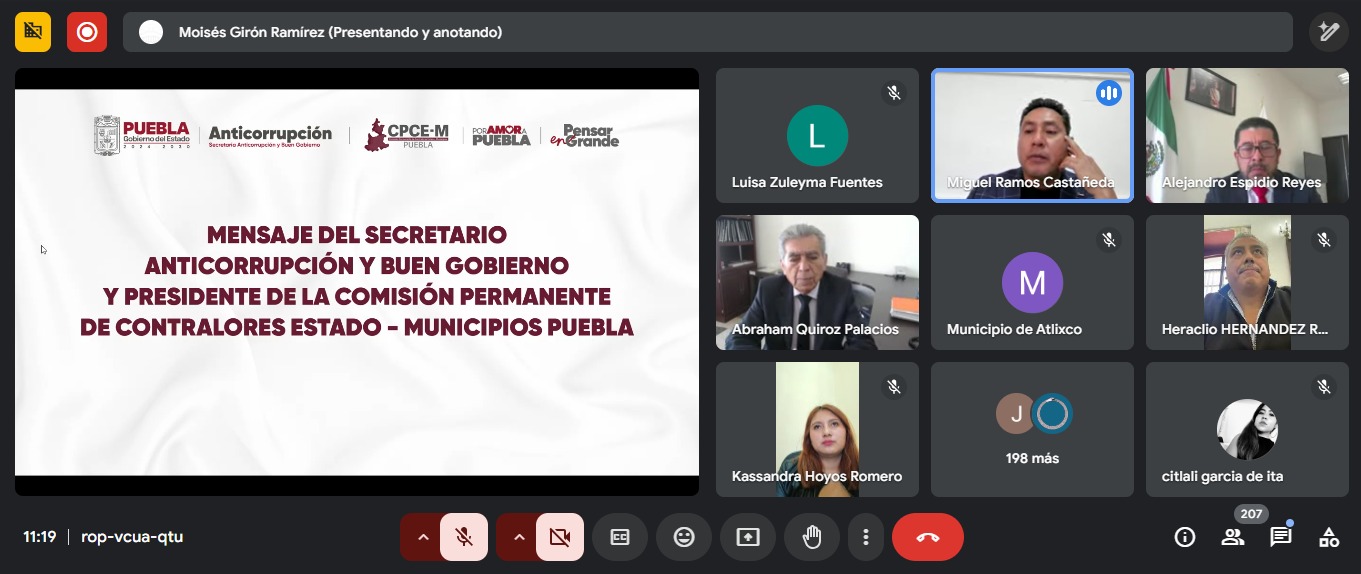Open the emoji reactions picker
The image size is (1361, 574).
pos(684,537)
